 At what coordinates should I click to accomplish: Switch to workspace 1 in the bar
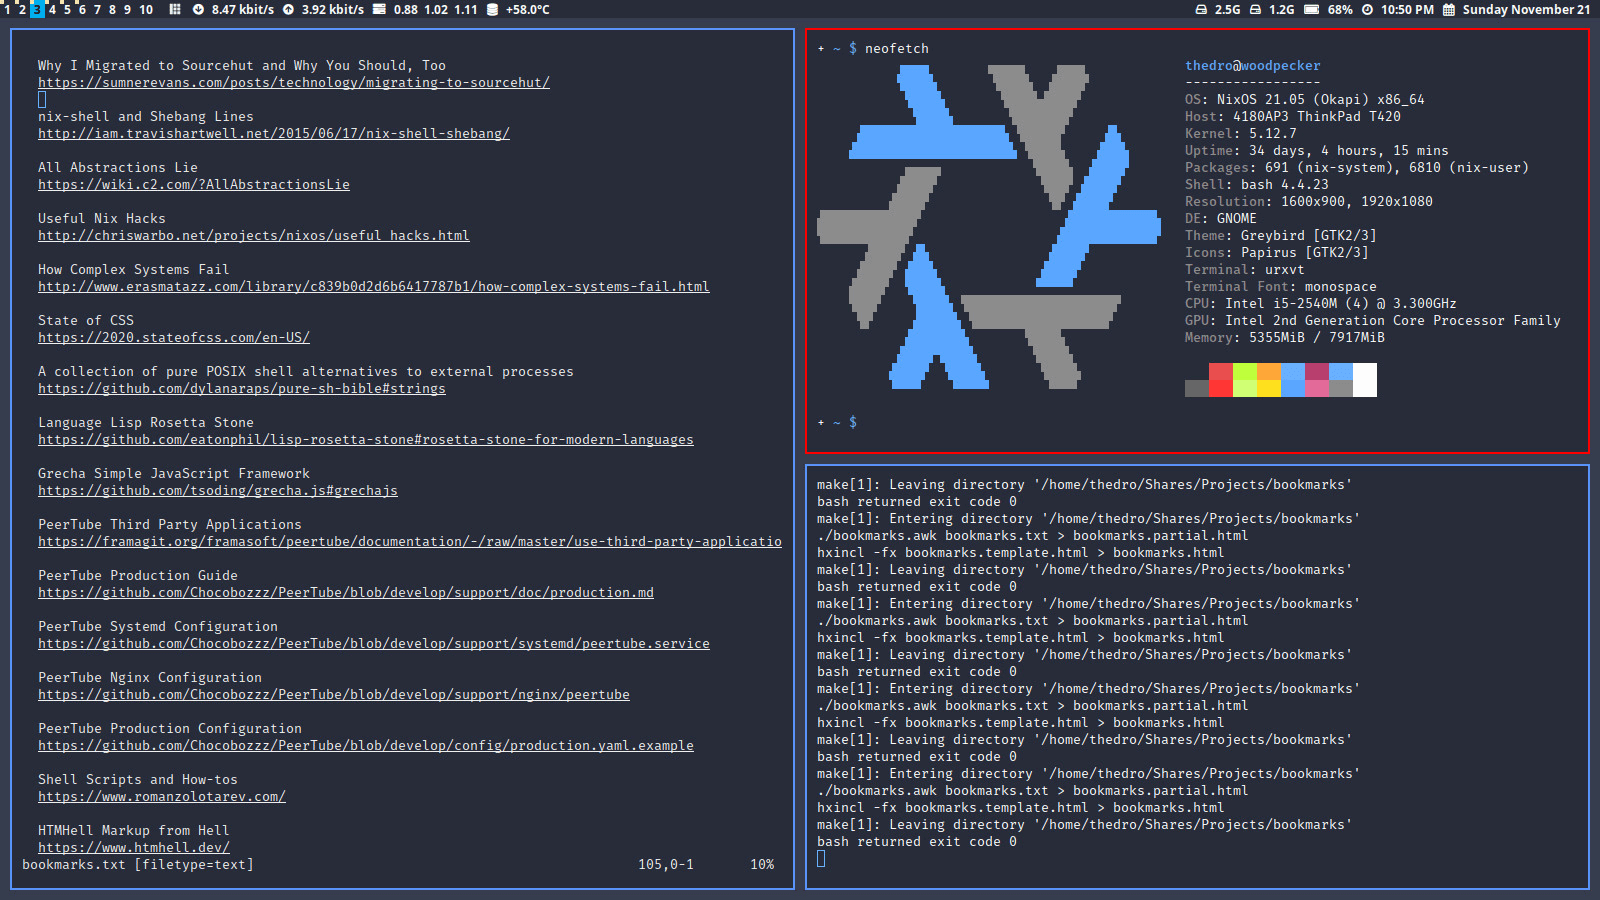(7, 9)
